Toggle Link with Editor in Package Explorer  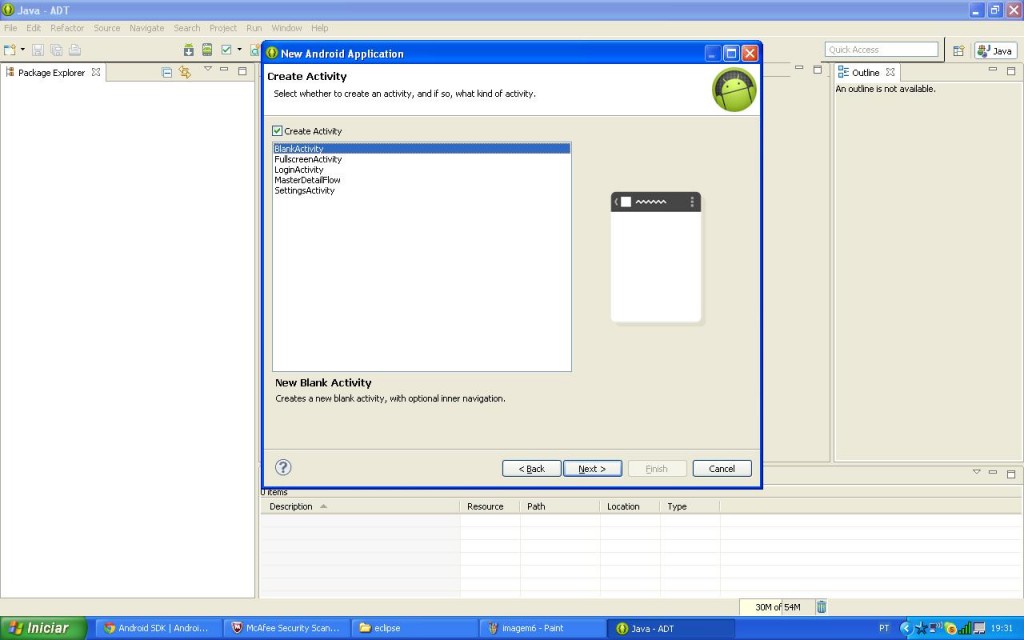tap(185, 72)
